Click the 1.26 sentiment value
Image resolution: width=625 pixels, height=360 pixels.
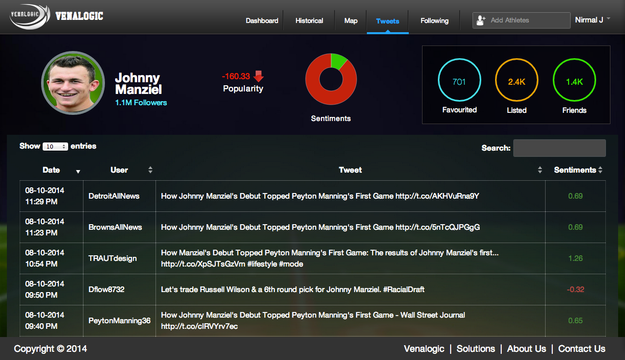575,258
